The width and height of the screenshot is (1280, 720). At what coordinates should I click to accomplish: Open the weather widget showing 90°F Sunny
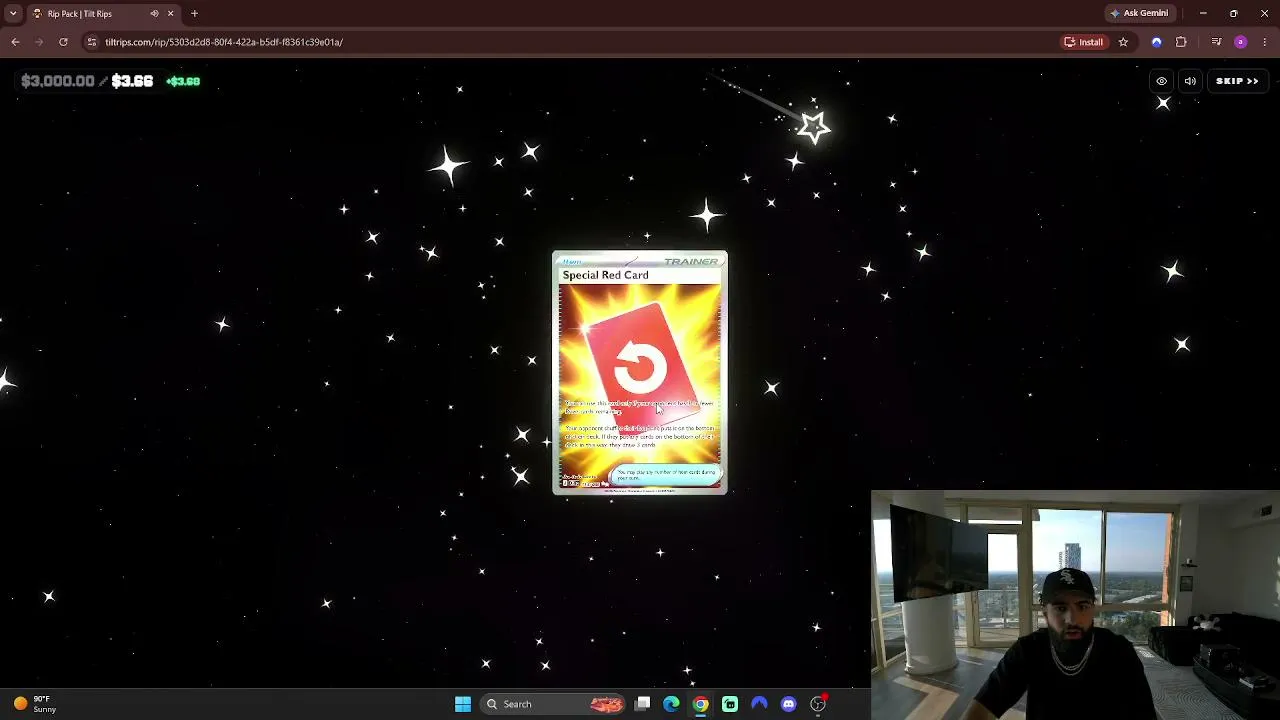(35, 704)
